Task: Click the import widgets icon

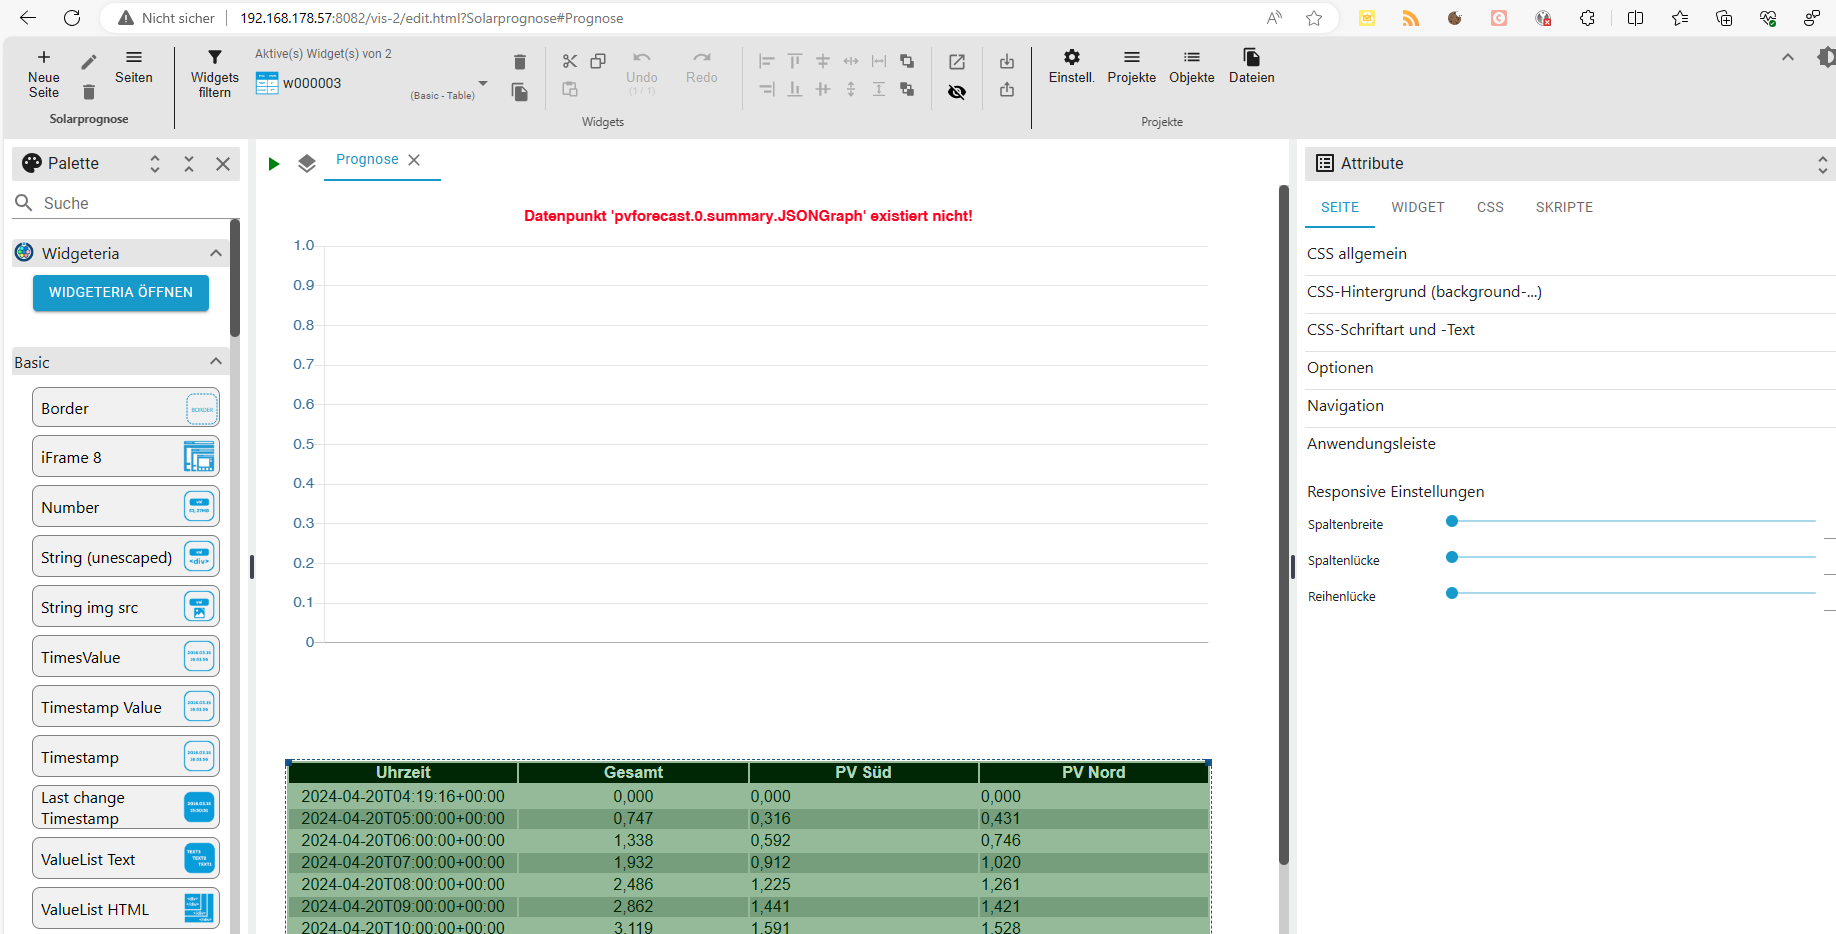Action: coord(1007,61)
